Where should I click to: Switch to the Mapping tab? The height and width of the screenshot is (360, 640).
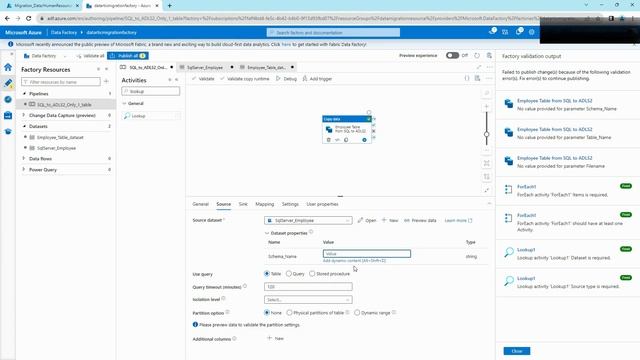(x=264, y=204)
